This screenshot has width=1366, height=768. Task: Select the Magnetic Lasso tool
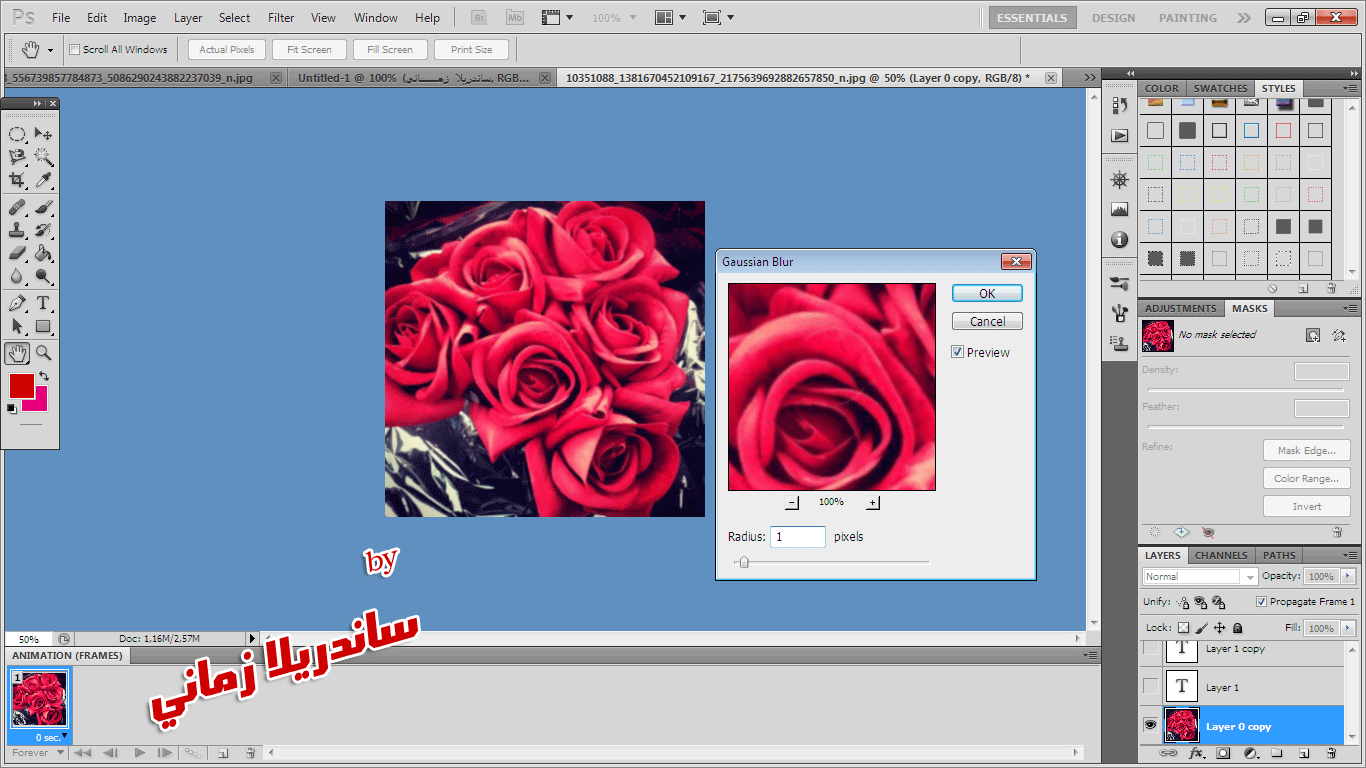(17, 157)
